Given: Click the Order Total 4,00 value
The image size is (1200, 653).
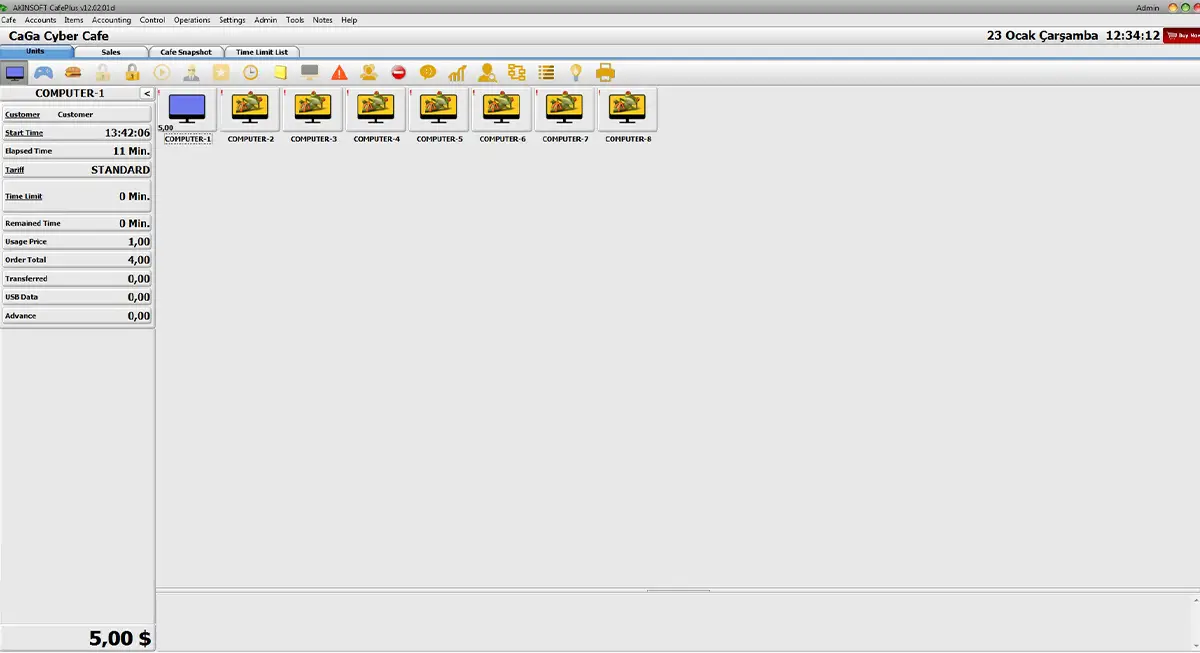Looking at the screenshot, I should click(139, 260).
